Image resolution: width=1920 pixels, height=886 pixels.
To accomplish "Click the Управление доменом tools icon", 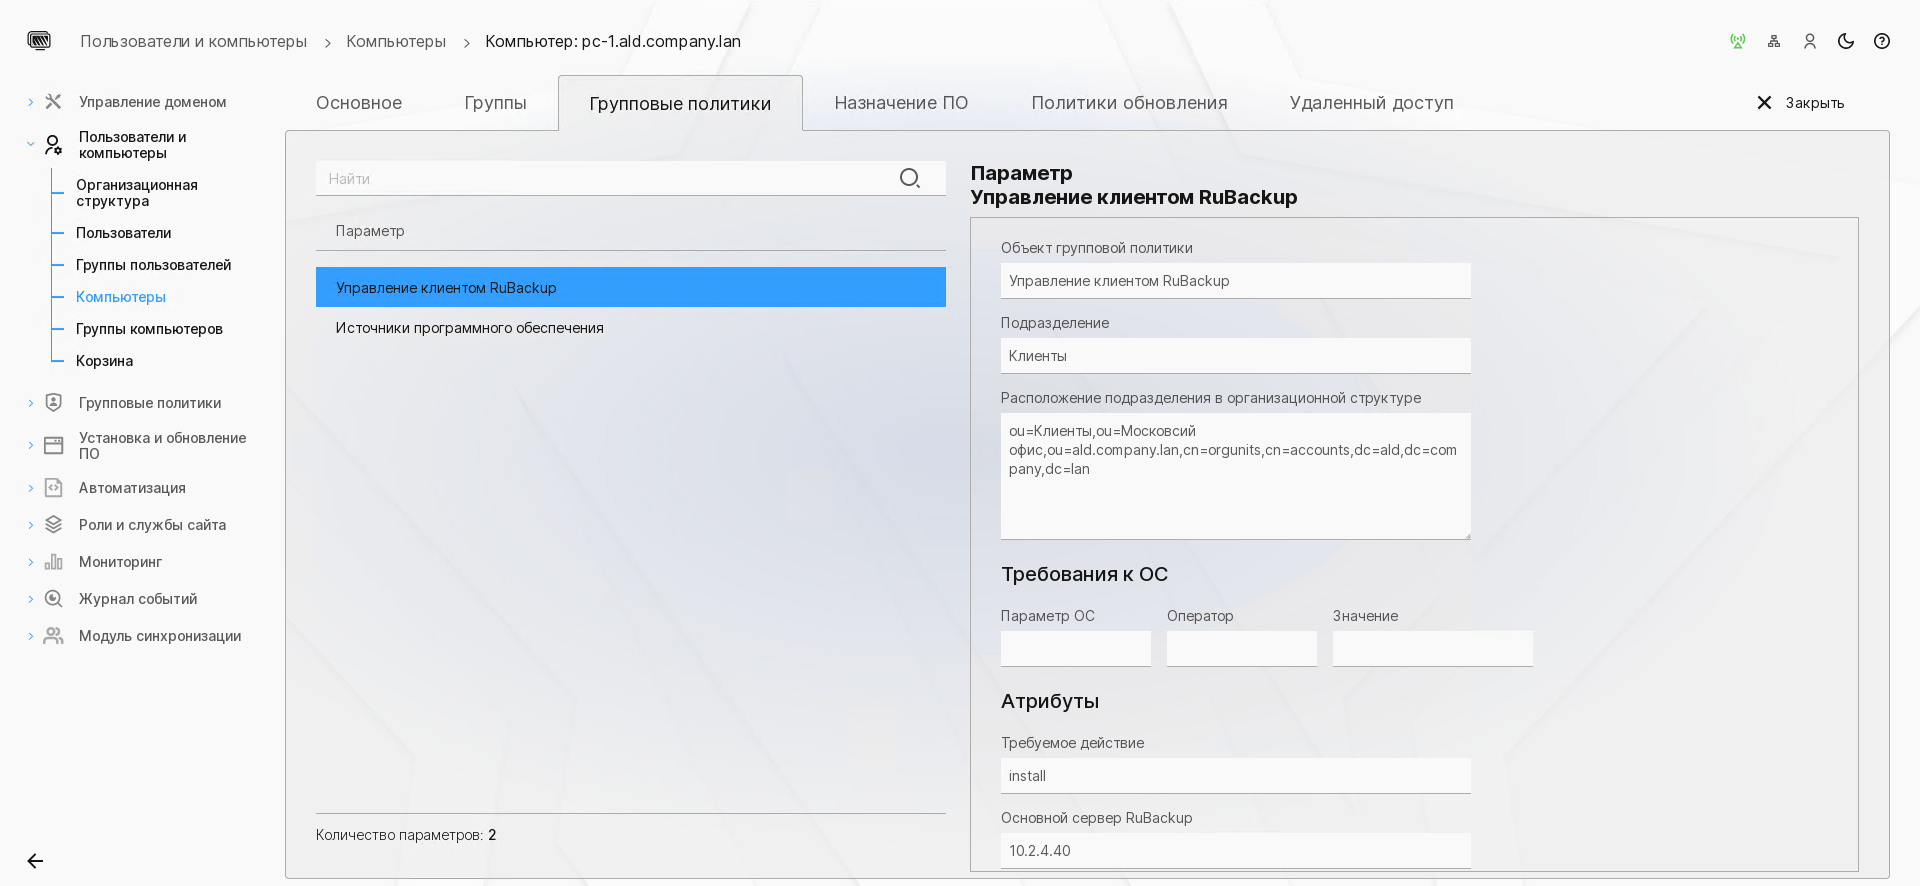I will pos(54,102).
